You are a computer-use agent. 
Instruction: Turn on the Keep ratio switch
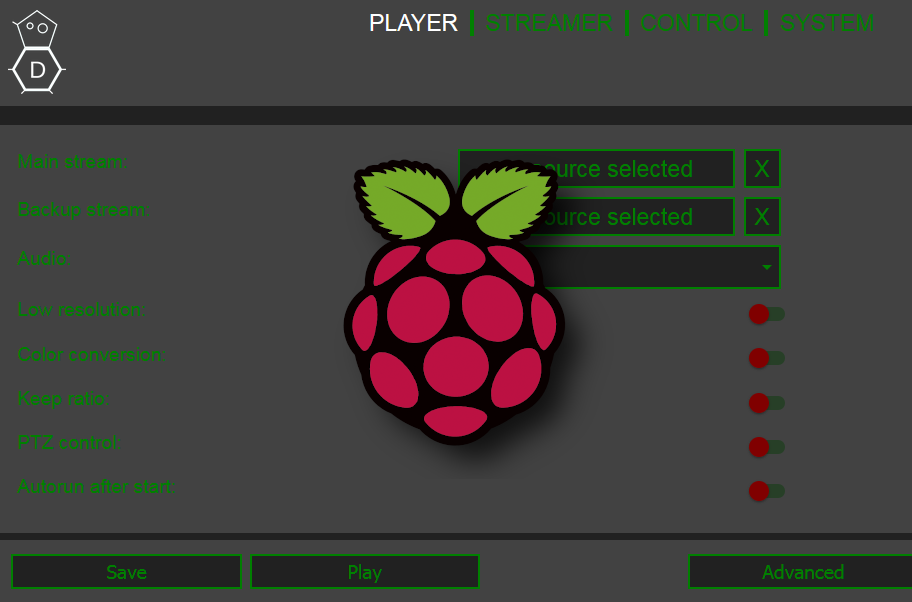click(766, 403)
